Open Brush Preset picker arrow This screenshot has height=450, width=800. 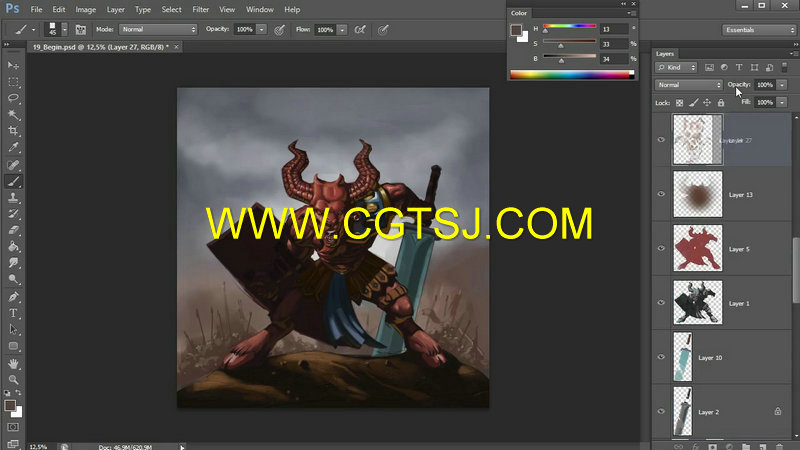(x=64, y=30)
